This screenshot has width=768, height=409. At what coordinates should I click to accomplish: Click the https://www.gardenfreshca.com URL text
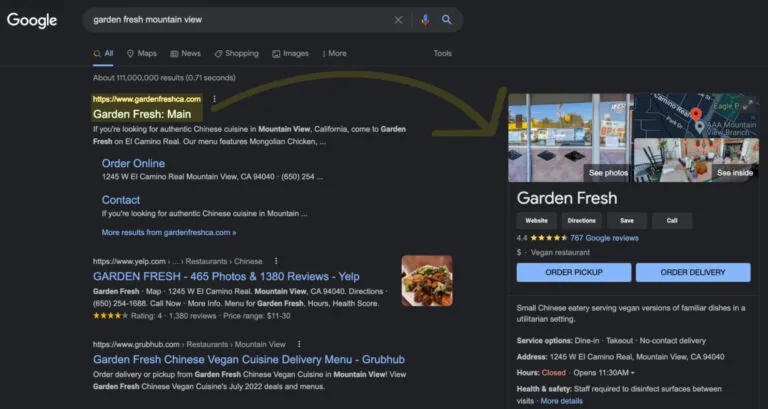pos(147,99)
